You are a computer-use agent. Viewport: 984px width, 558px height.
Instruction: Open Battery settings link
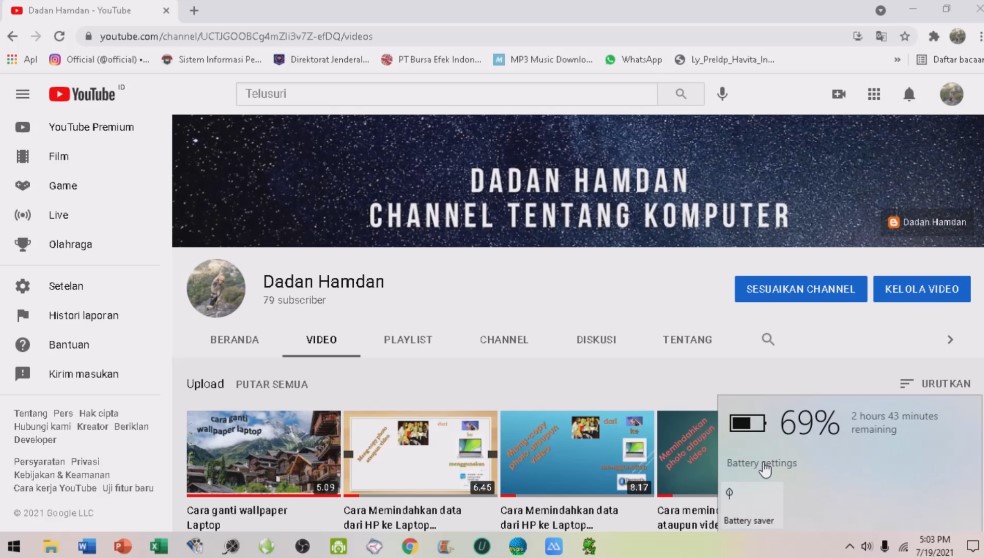(x=761, y=463)
